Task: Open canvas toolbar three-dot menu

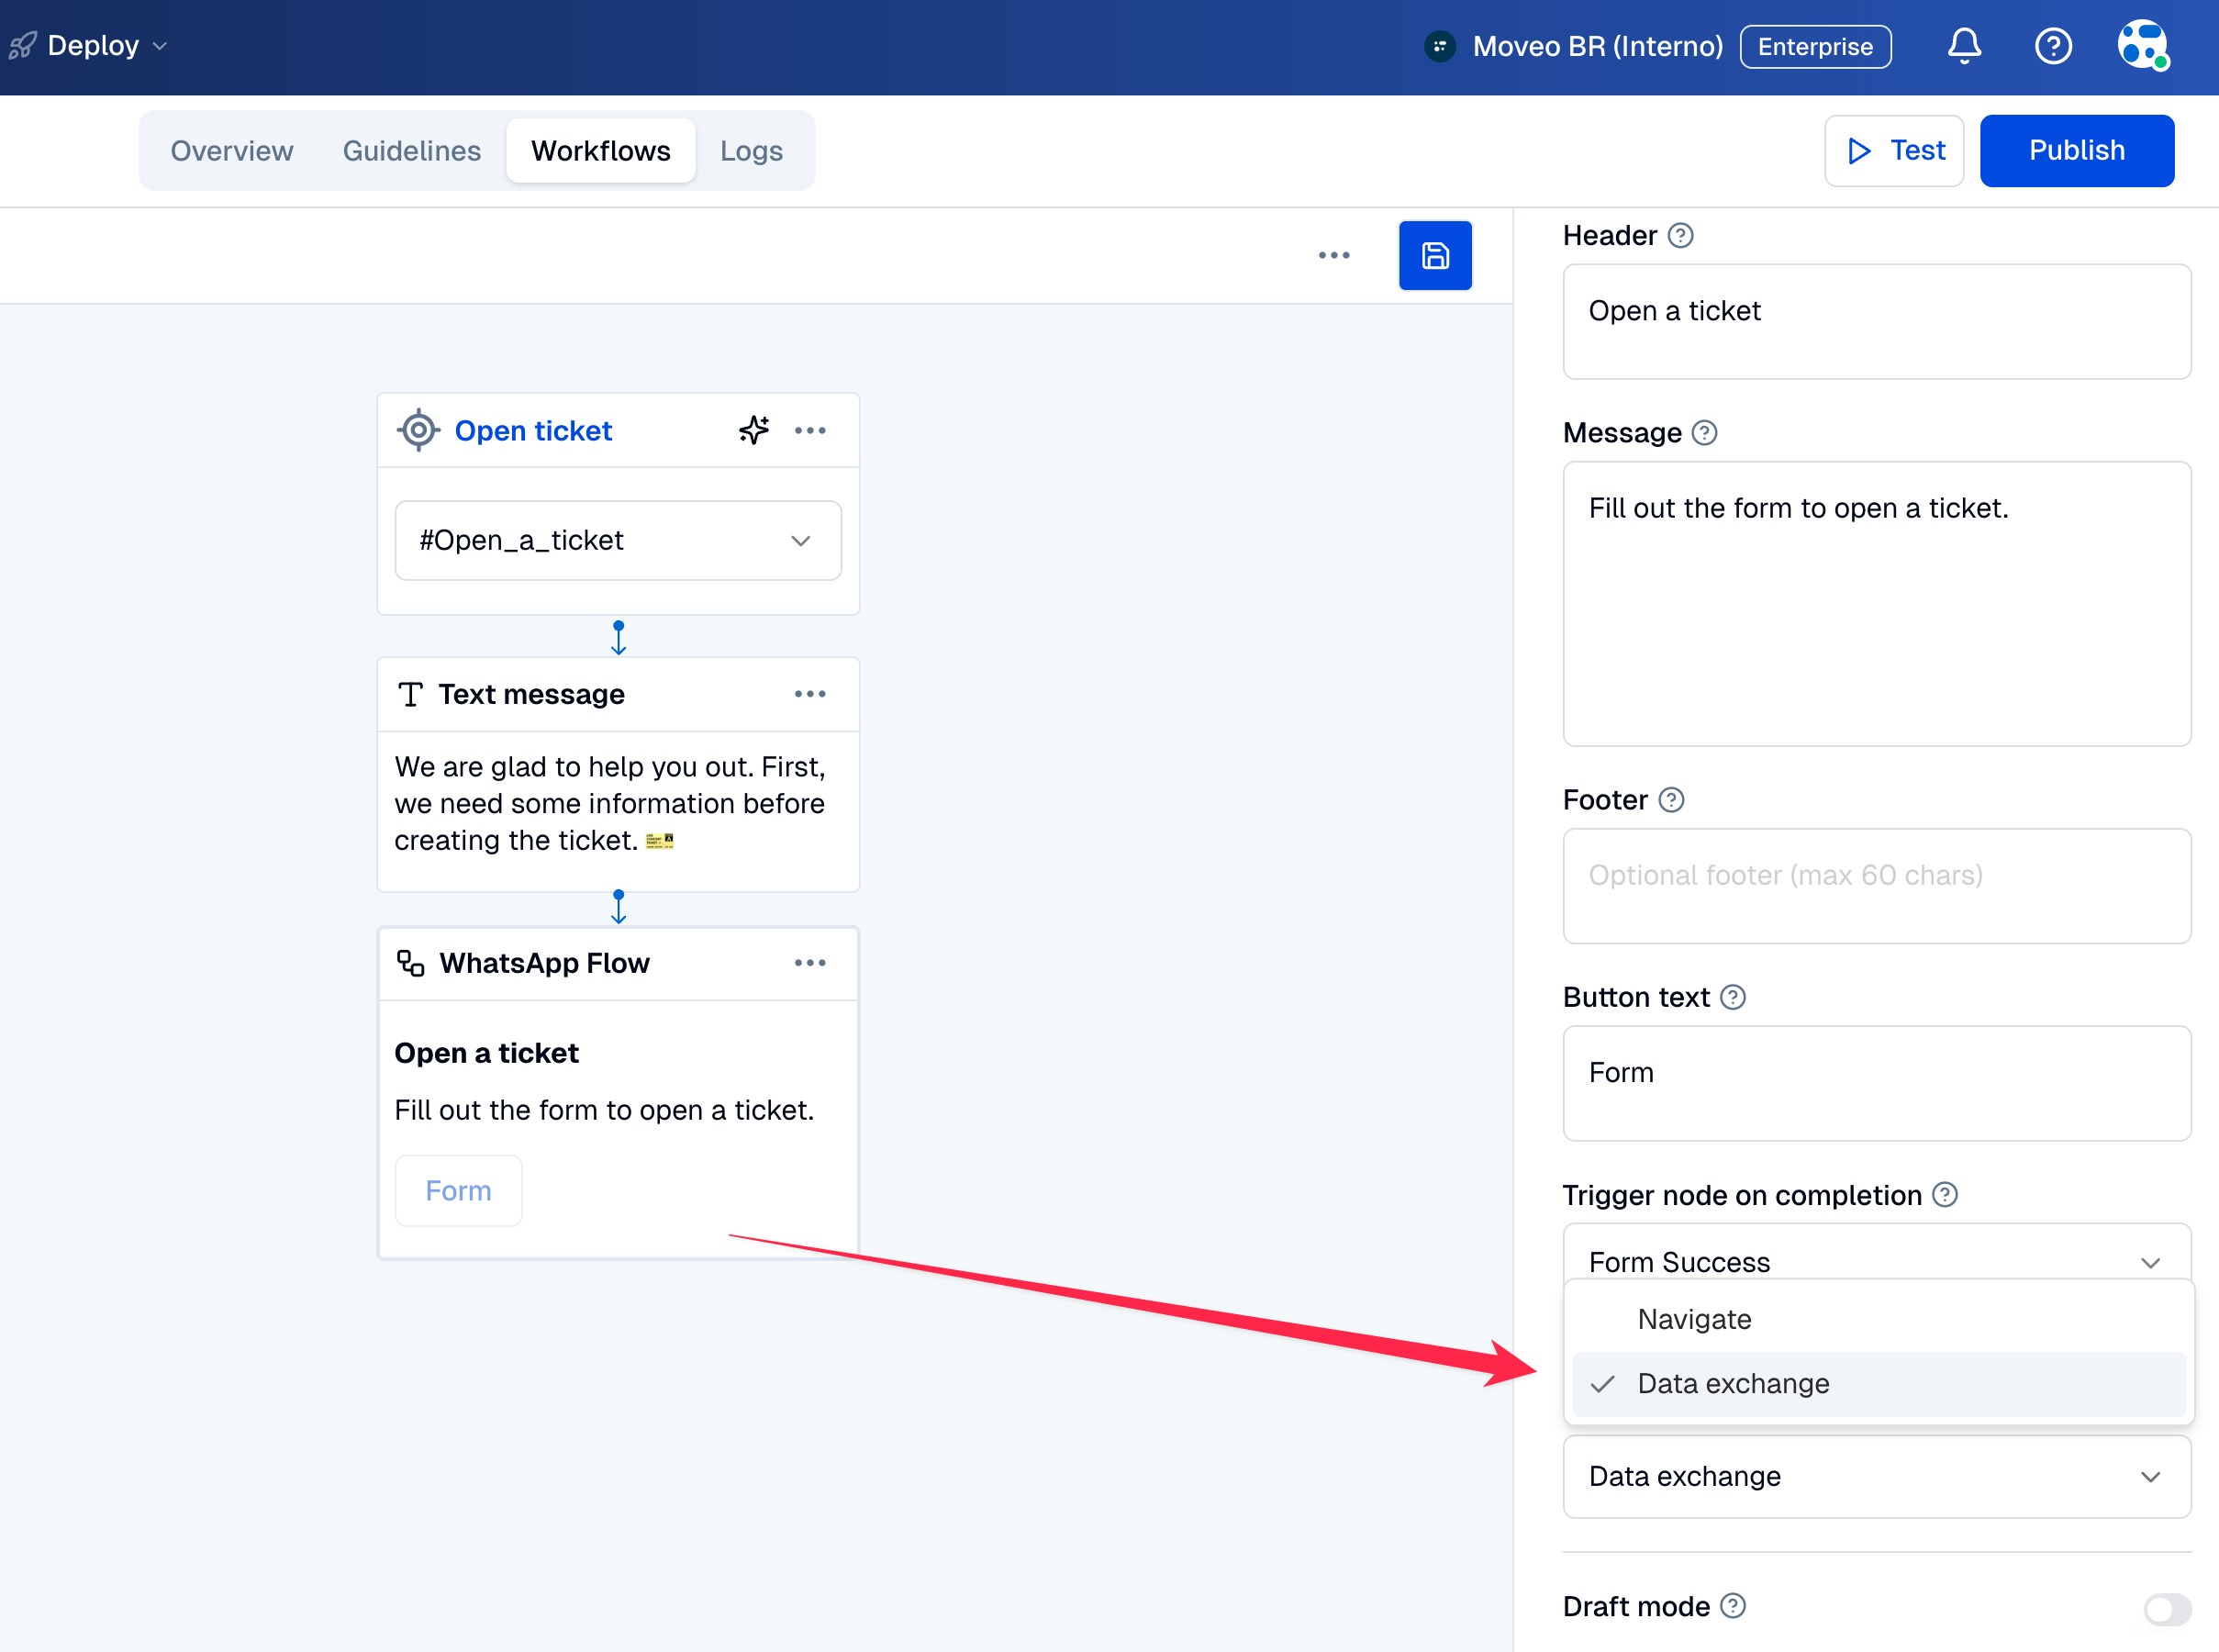Action: 1333,256
